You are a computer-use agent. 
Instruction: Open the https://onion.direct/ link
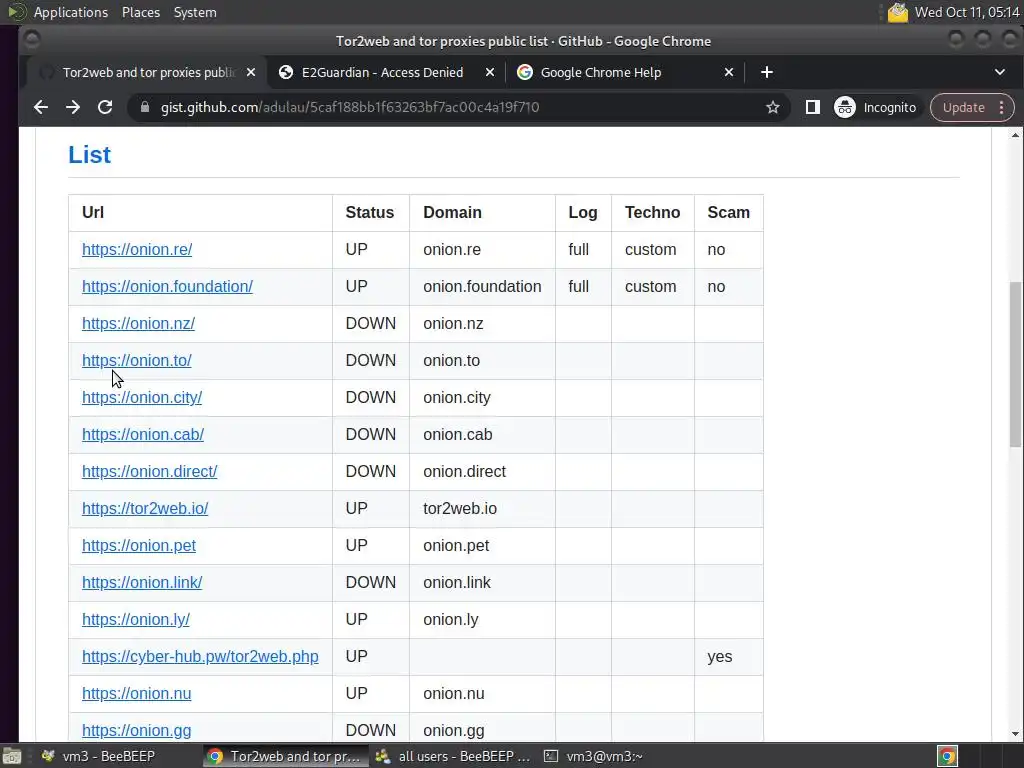point(150,472)
